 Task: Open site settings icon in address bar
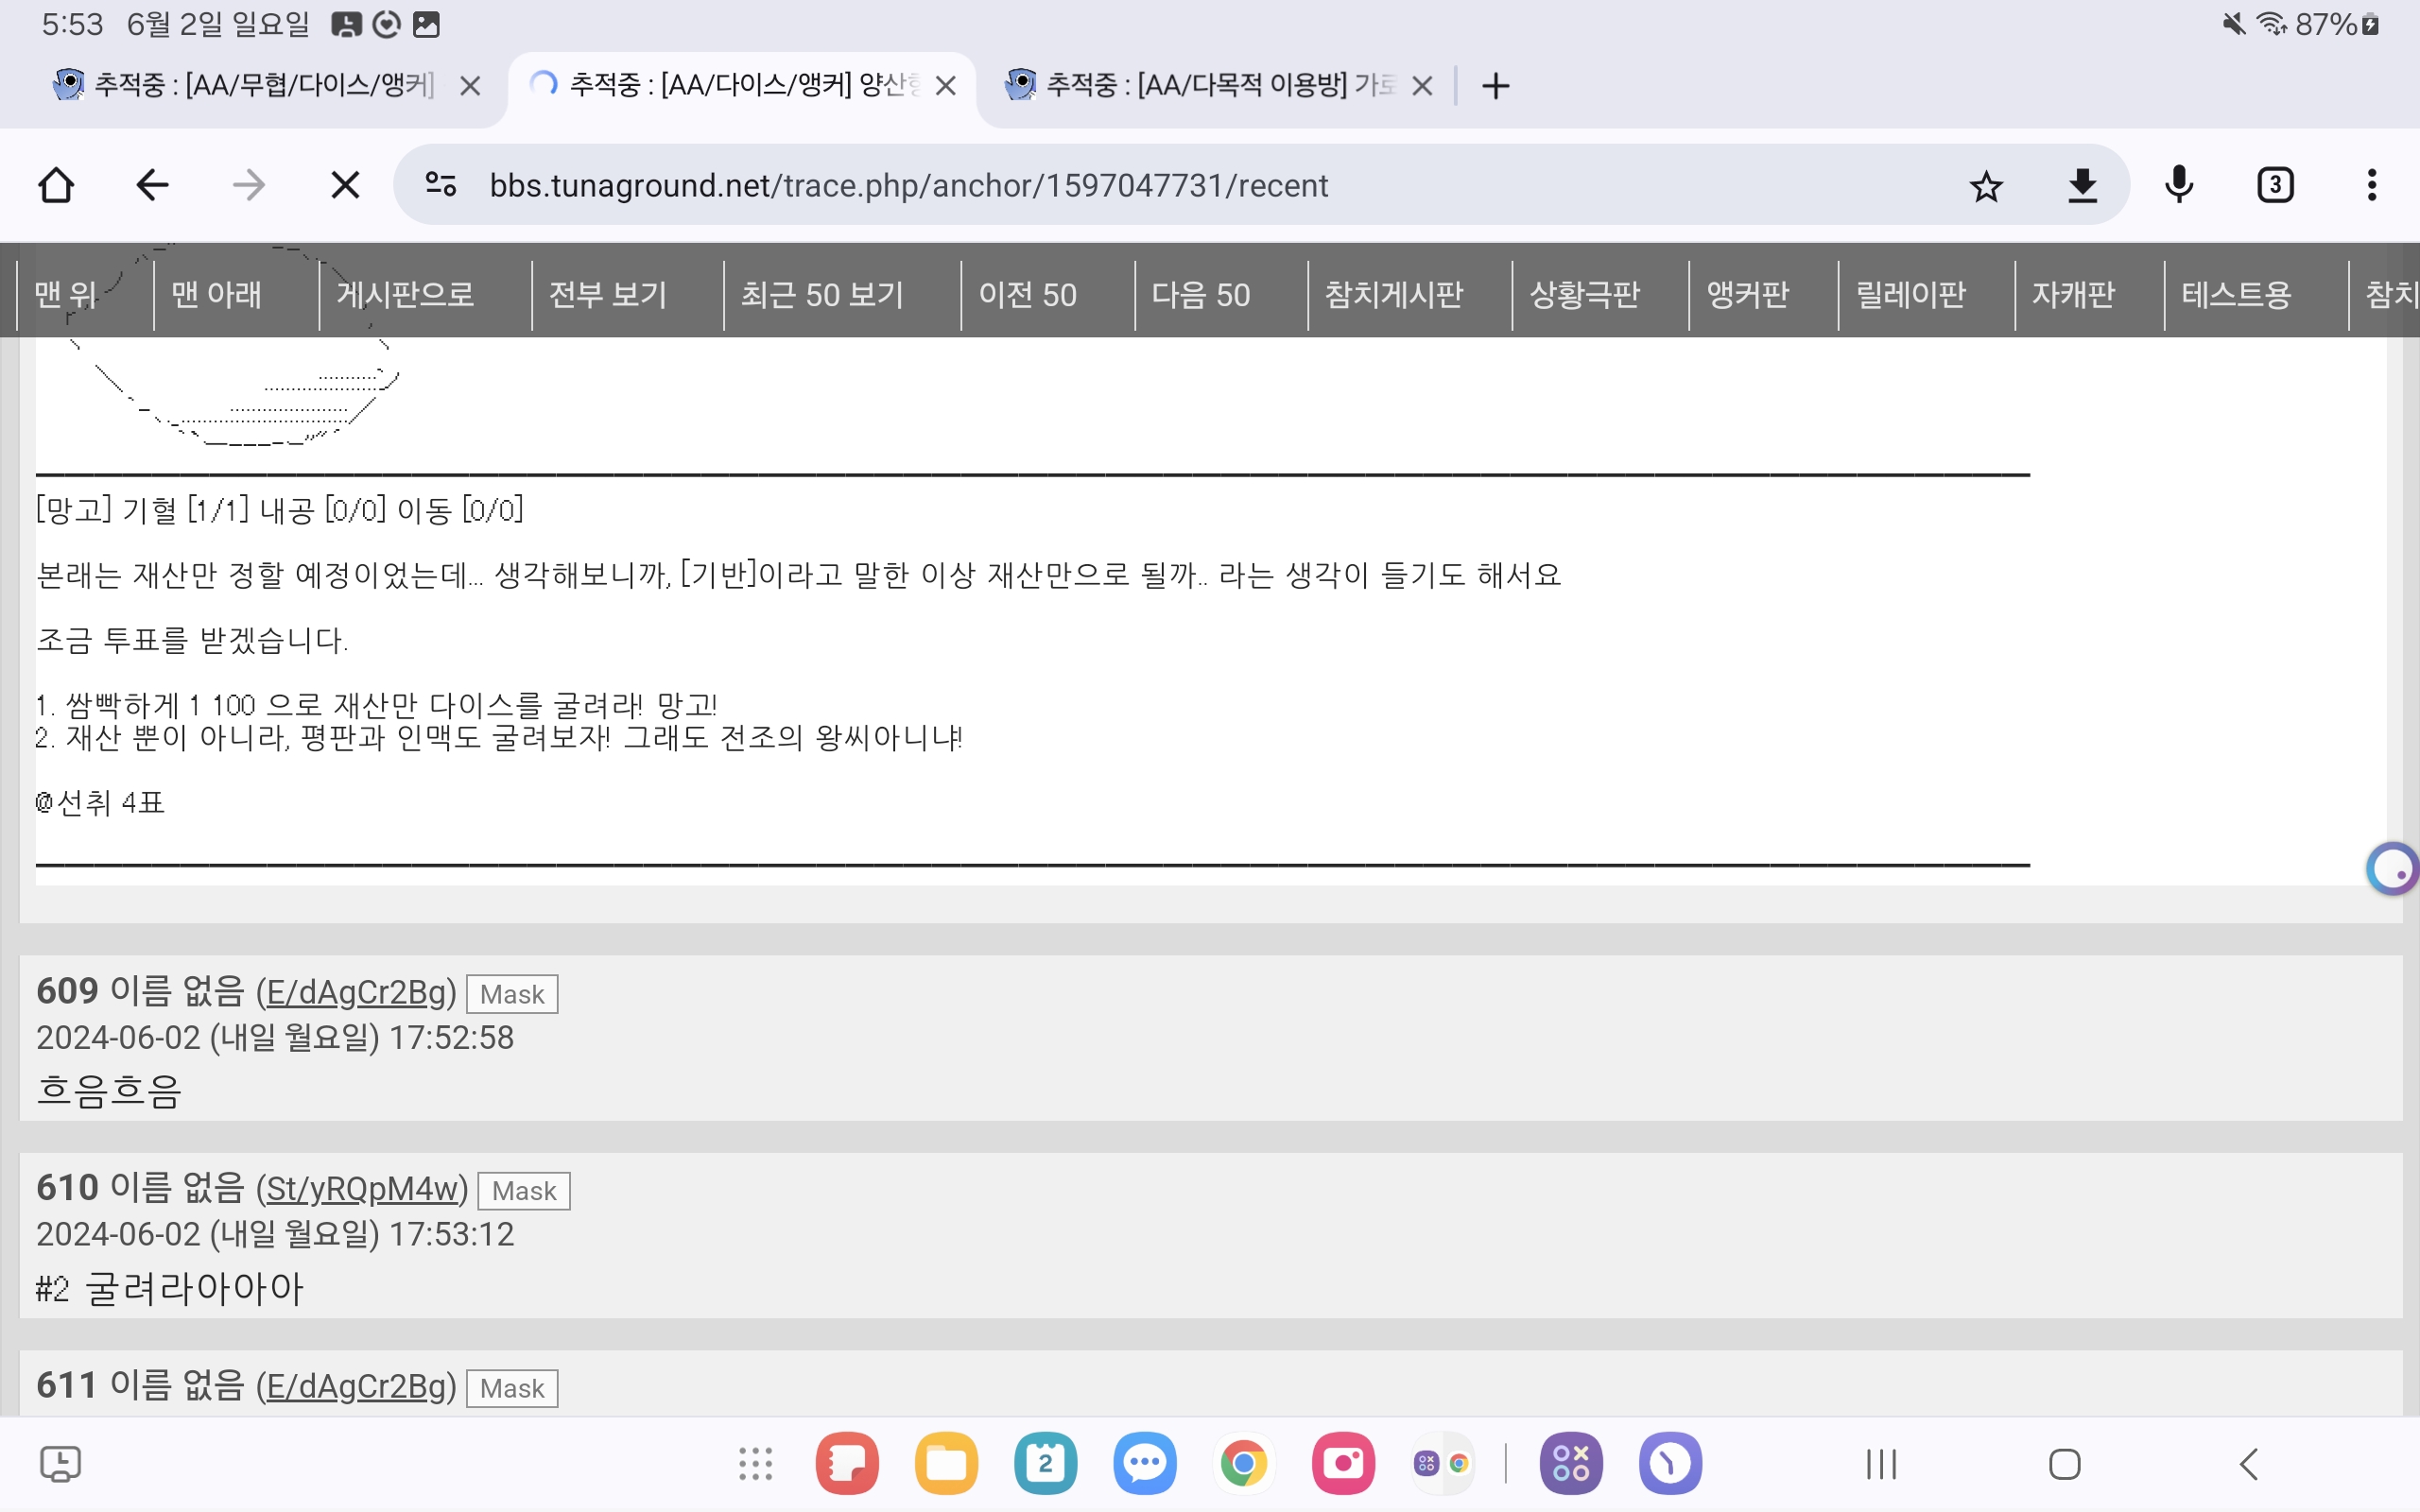pos(441,185)
